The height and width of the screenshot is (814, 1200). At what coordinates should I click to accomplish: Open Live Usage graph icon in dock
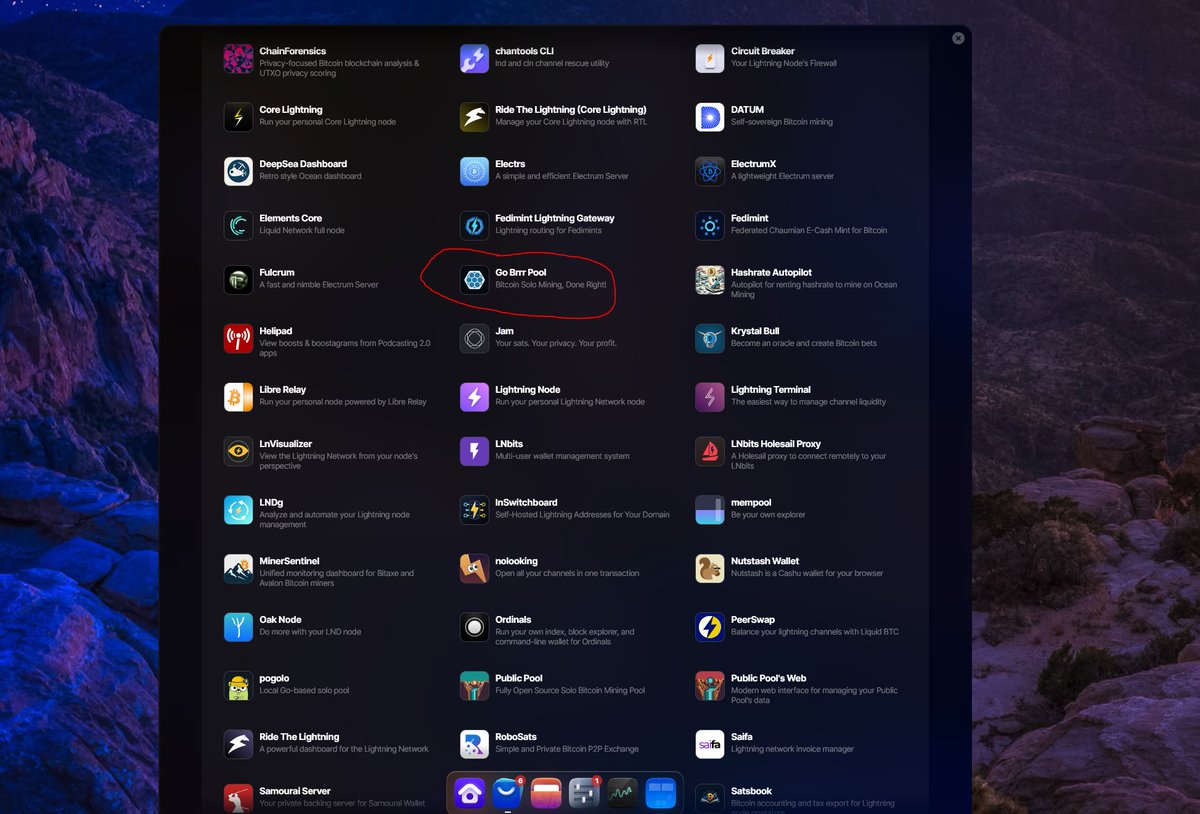coord(622,793)
